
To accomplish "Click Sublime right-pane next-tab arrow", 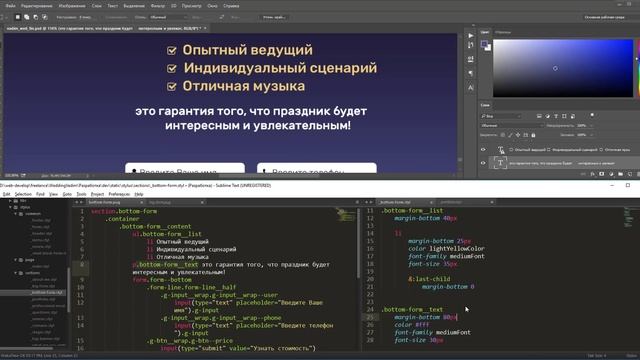I will coord(371,202).
